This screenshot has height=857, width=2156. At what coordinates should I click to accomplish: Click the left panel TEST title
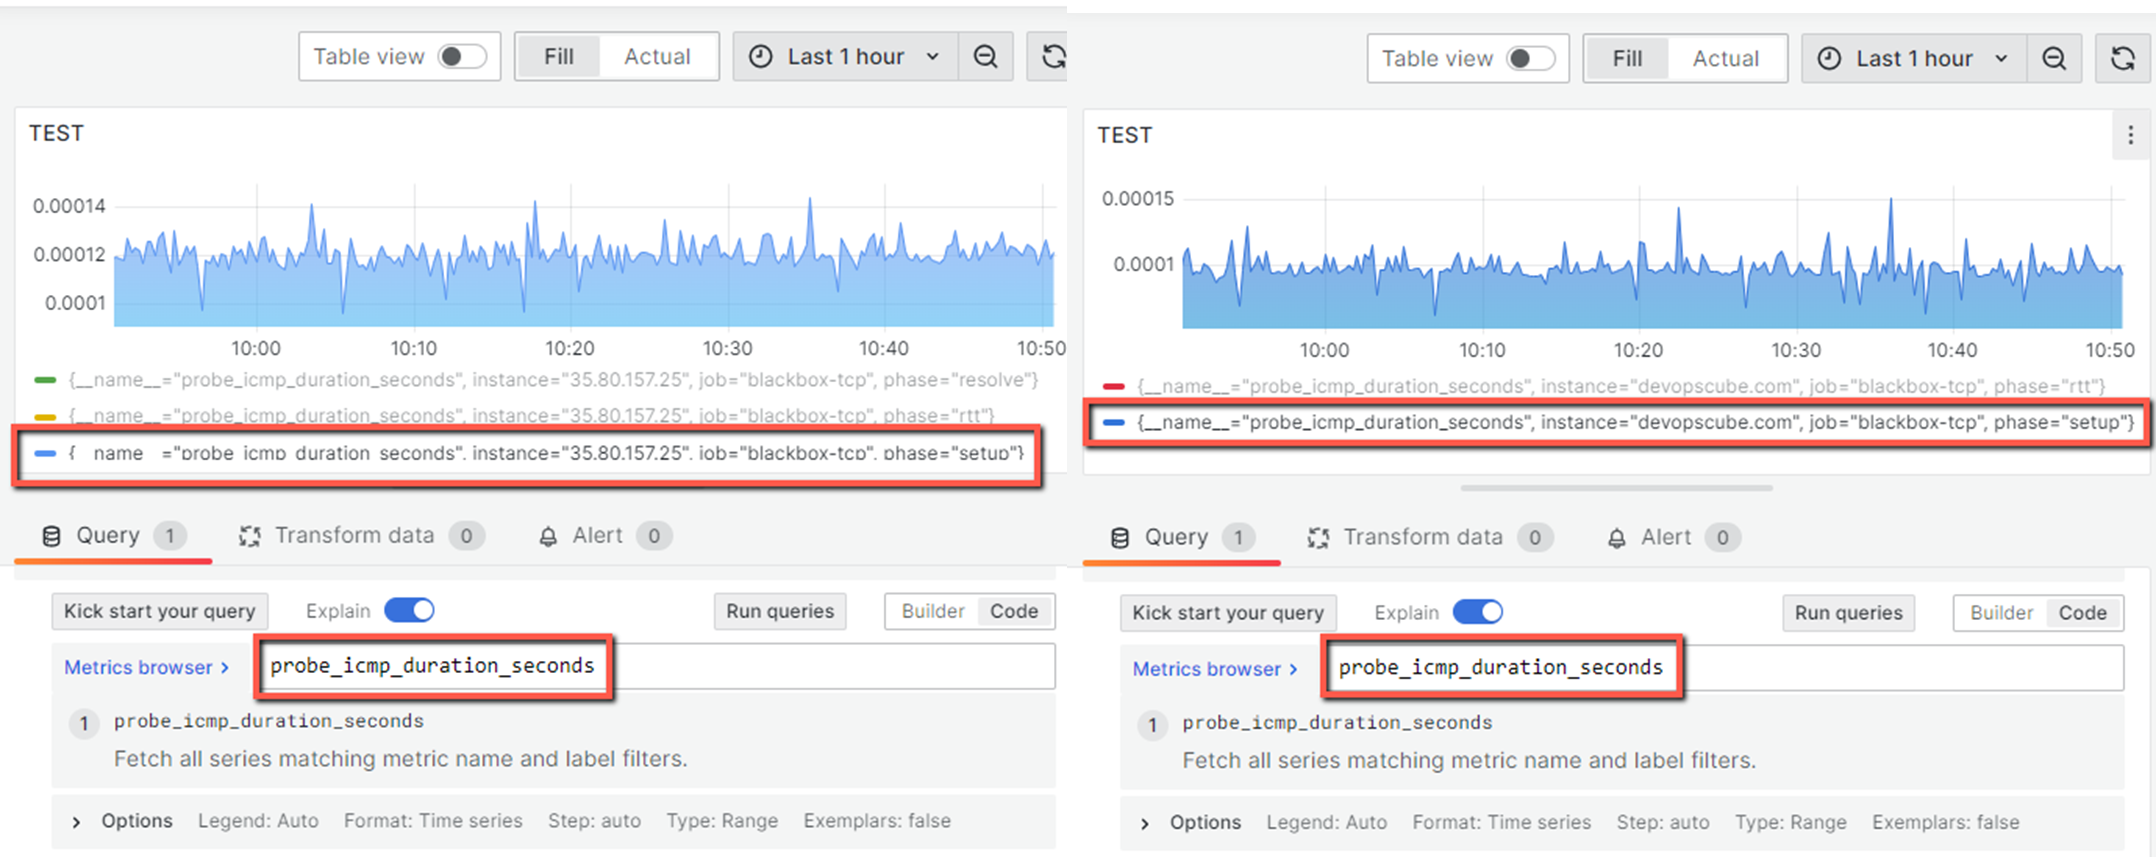56,133
